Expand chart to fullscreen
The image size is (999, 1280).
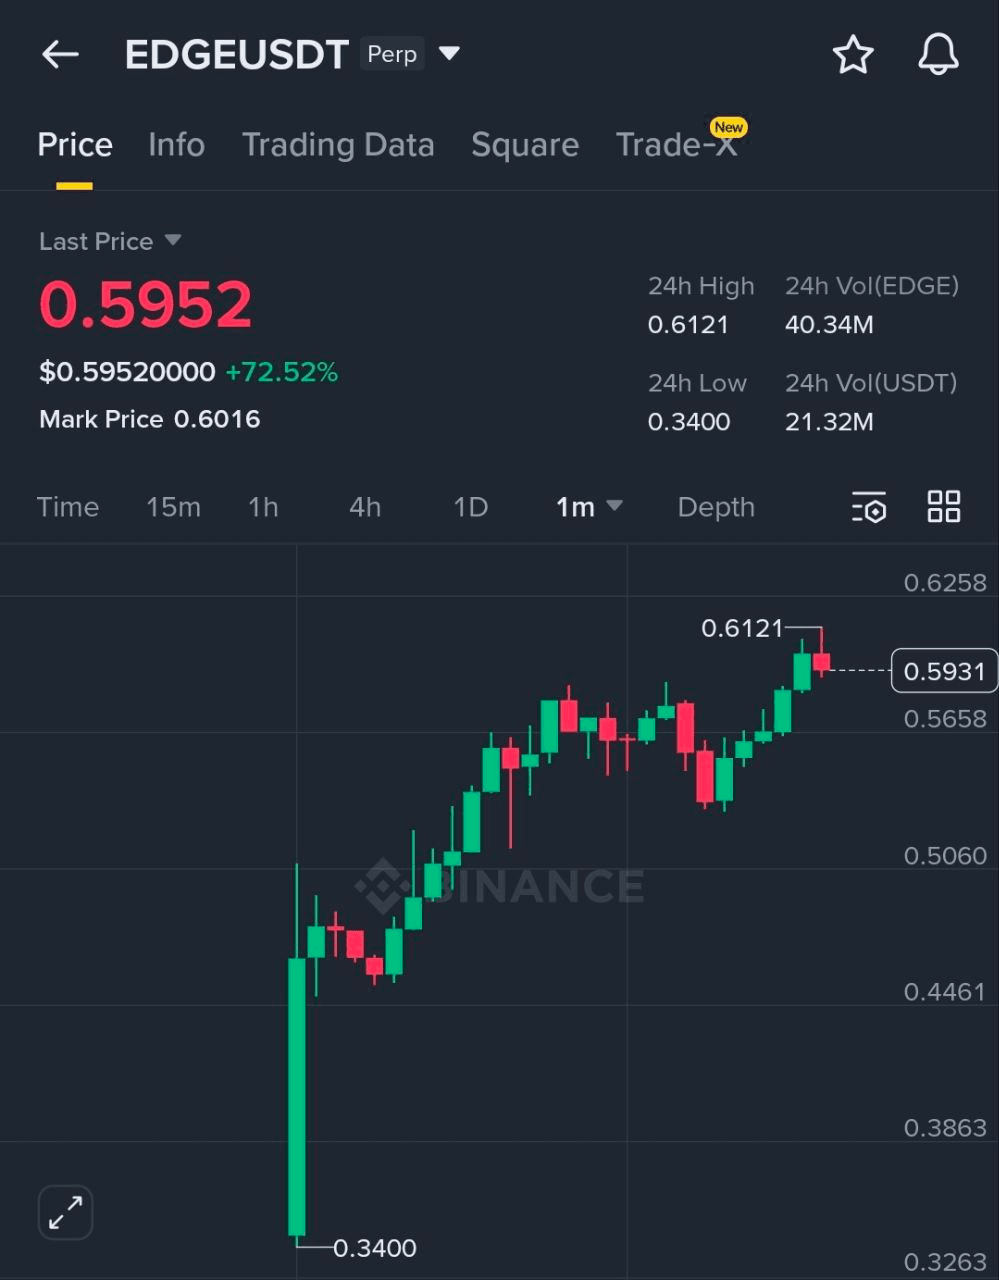coord(65,1213)
